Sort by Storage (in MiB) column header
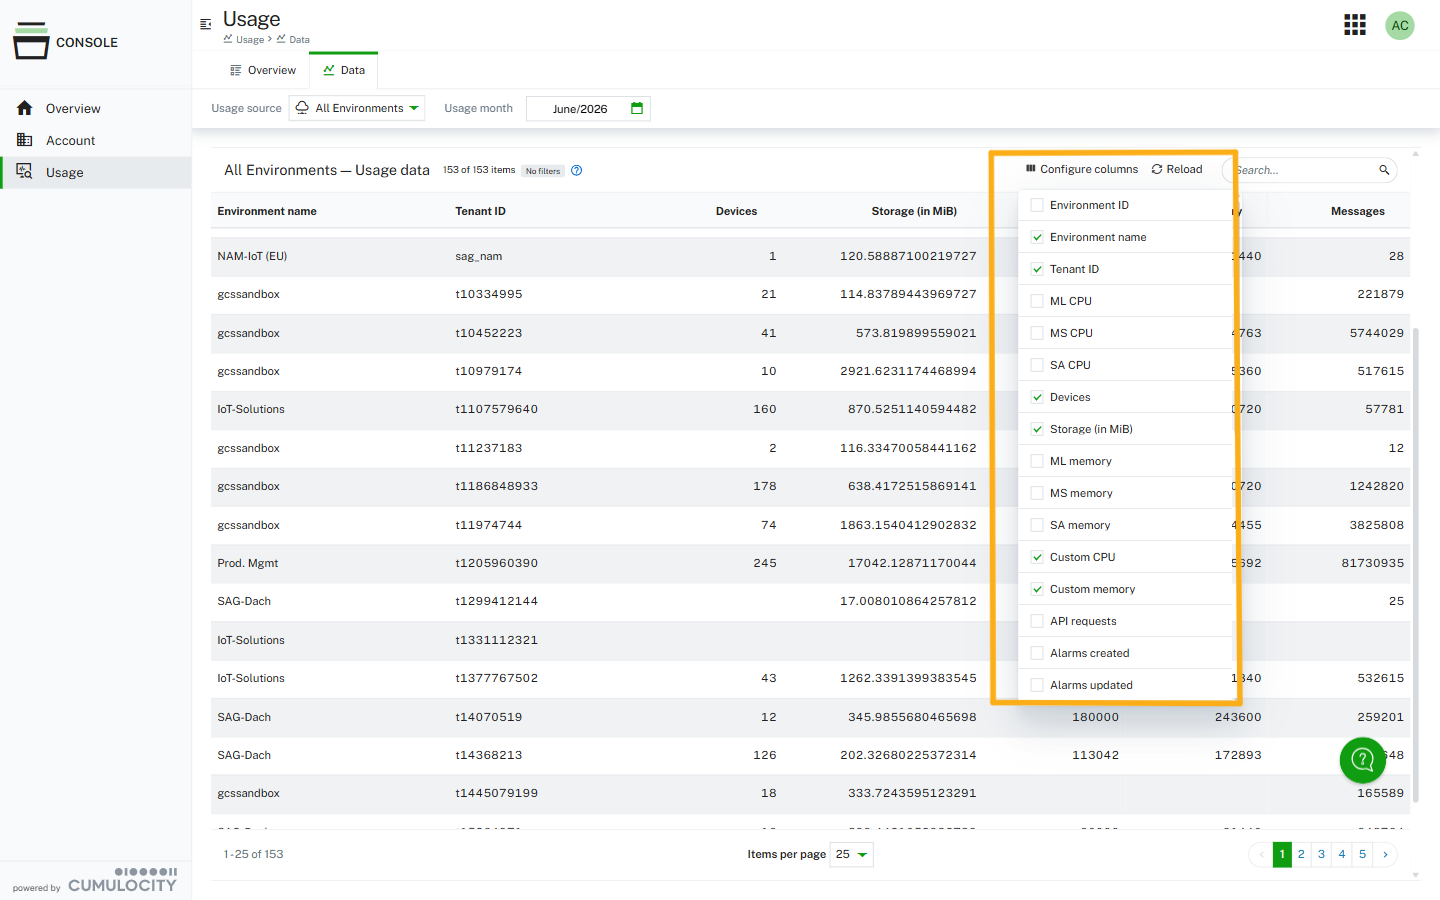The image size is (1440, 900). pos(914,211)
